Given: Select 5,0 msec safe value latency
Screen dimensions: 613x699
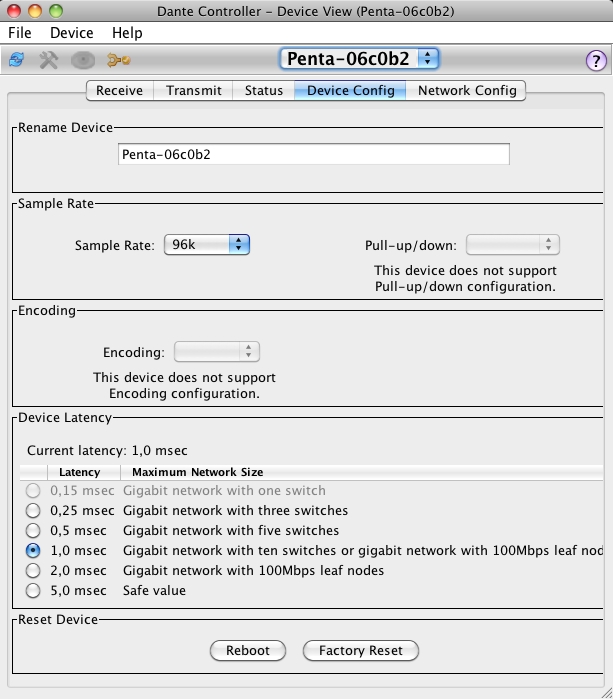Looking at the screenshot, I should coord(34,591).
